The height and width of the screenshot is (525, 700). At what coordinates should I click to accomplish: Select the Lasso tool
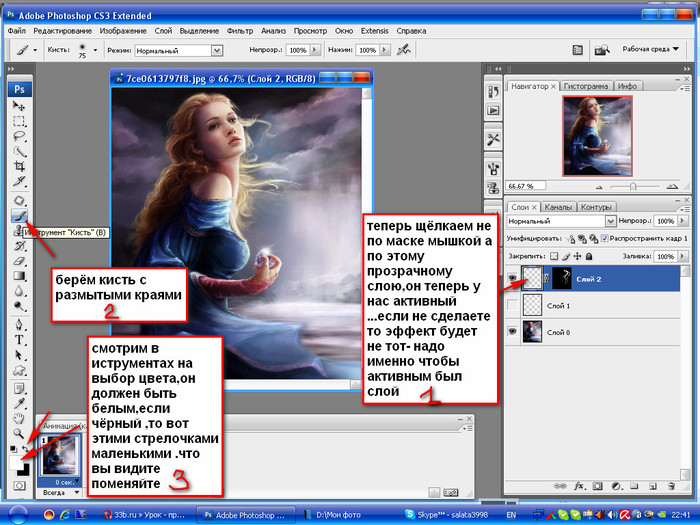click(19, 136)
